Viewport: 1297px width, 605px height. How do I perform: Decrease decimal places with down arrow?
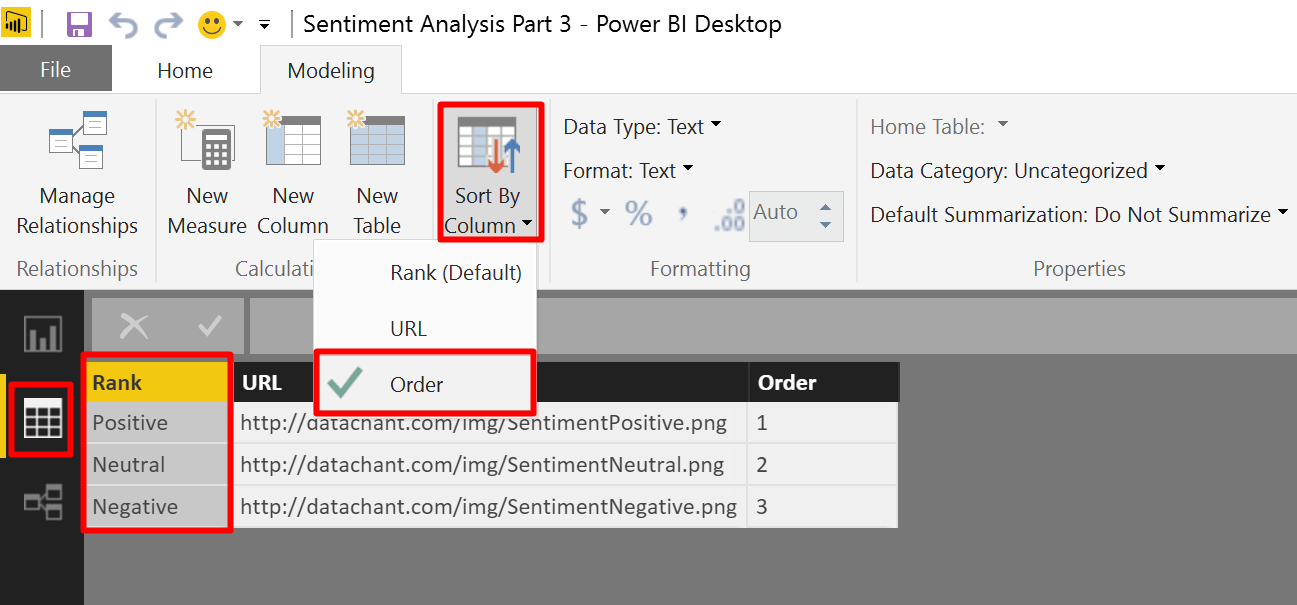(x=825, y=225)
